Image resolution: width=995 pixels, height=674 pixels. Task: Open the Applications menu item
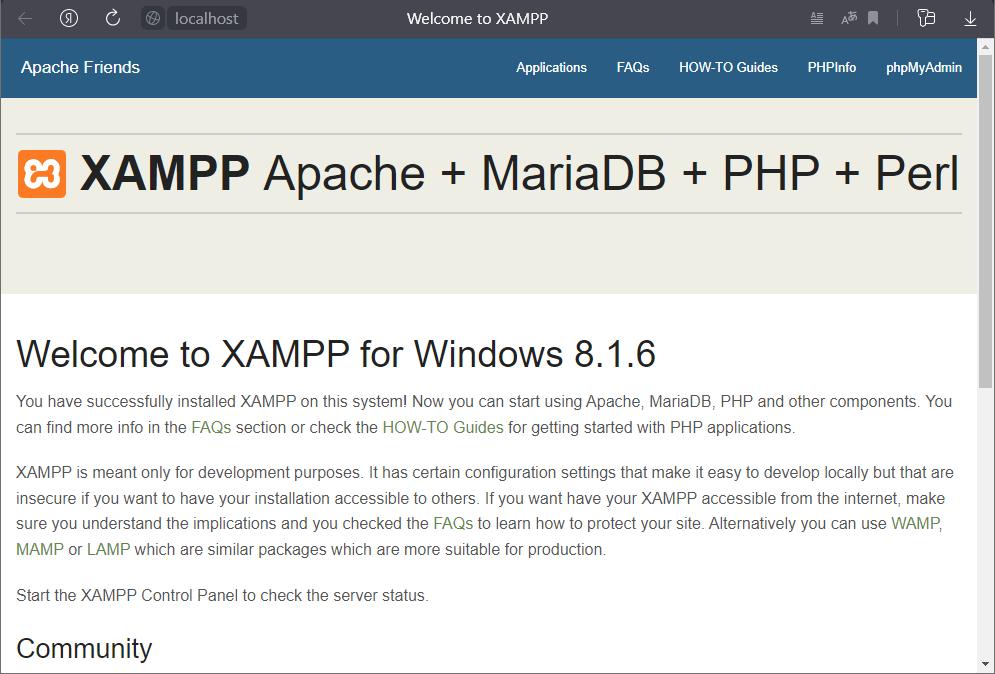551,67
